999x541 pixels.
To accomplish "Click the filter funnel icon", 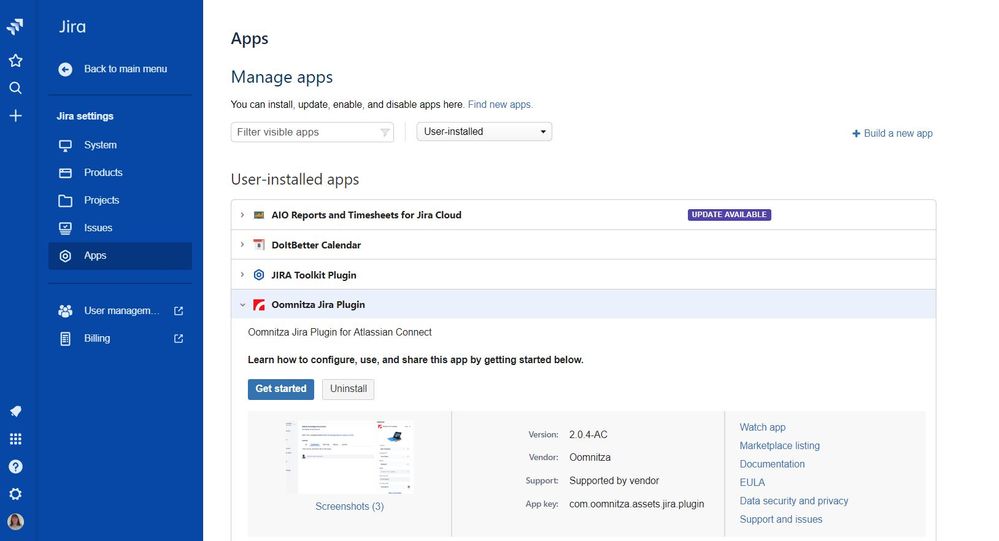I will pyautogui.click(x=385, y=133).
